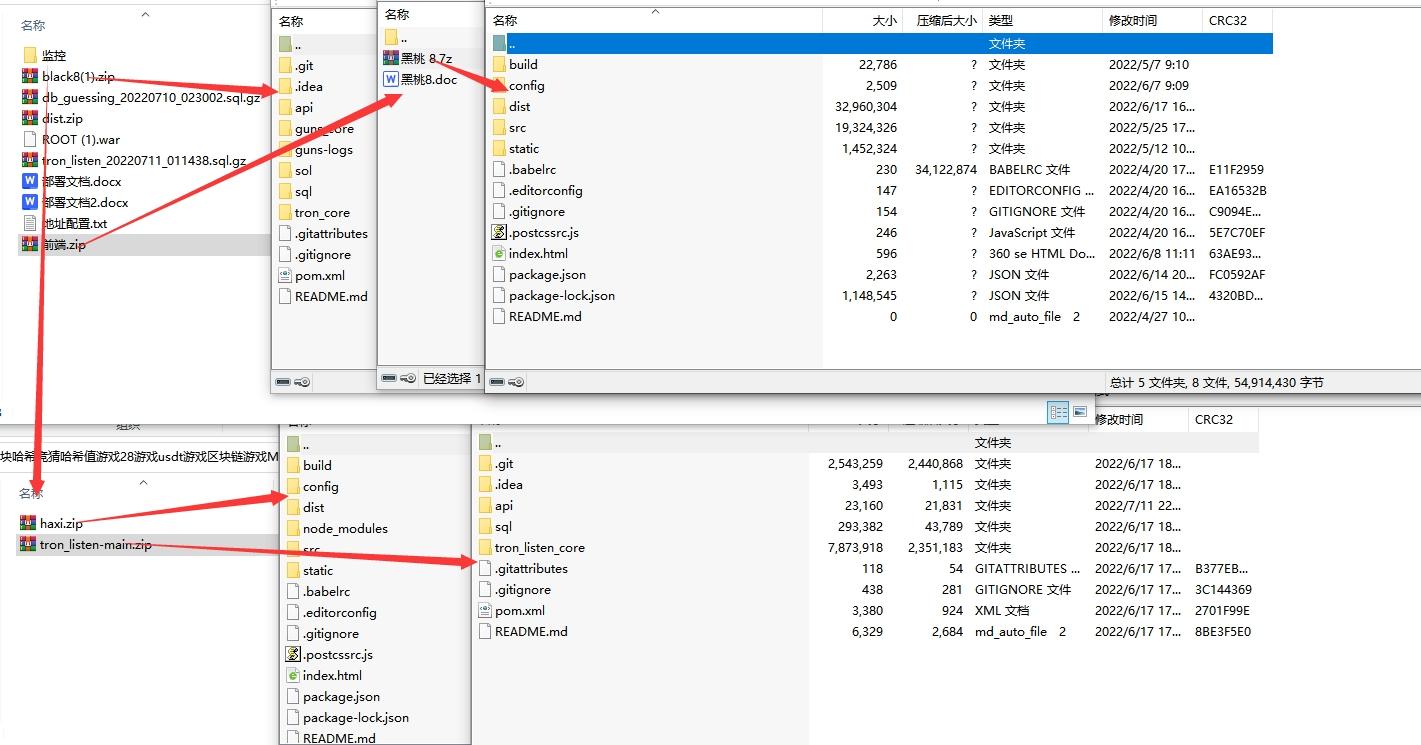This screenshot has width=1421, height=745.
Task: Toggle sort chevron above 名称 in the 监控 pane
Action: (145, 15)
